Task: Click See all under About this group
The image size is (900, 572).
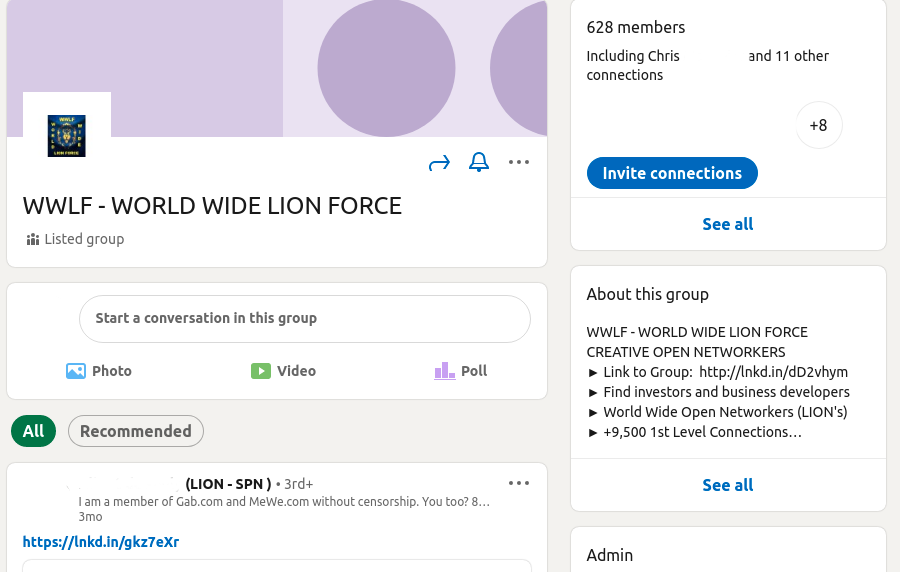Action: tap(728, 485)
